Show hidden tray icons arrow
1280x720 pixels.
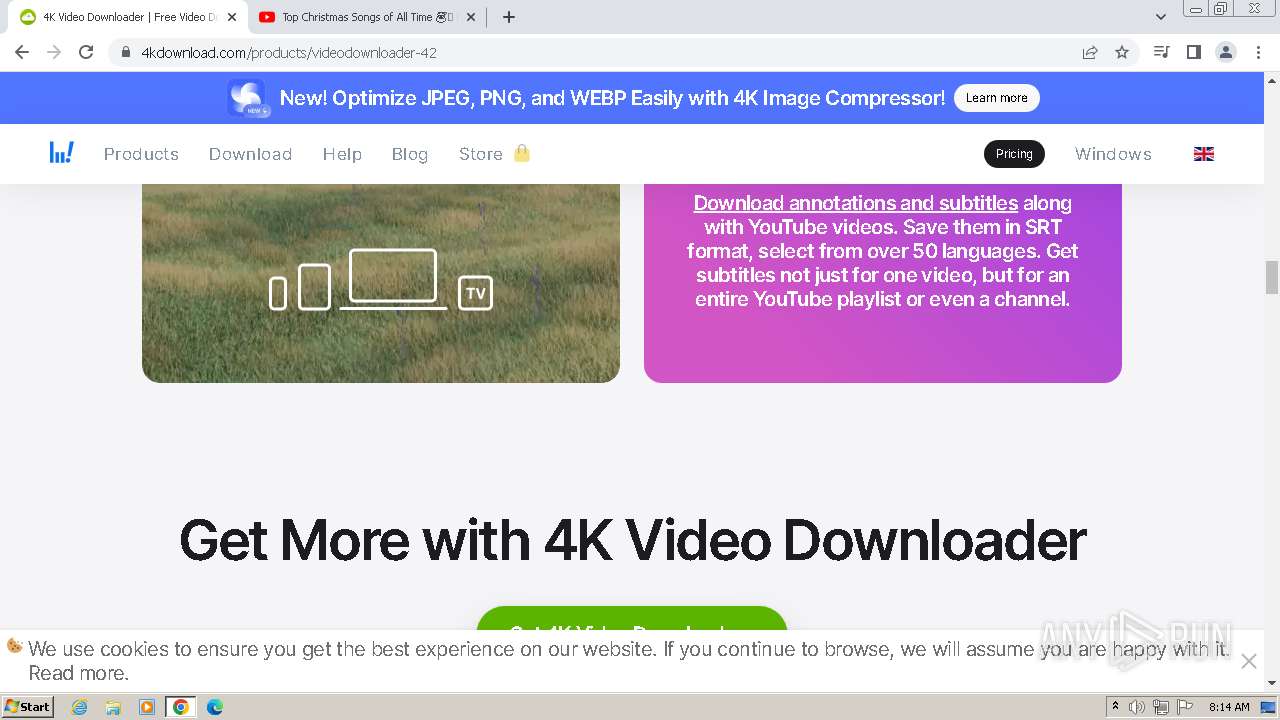coord(1115,706)
